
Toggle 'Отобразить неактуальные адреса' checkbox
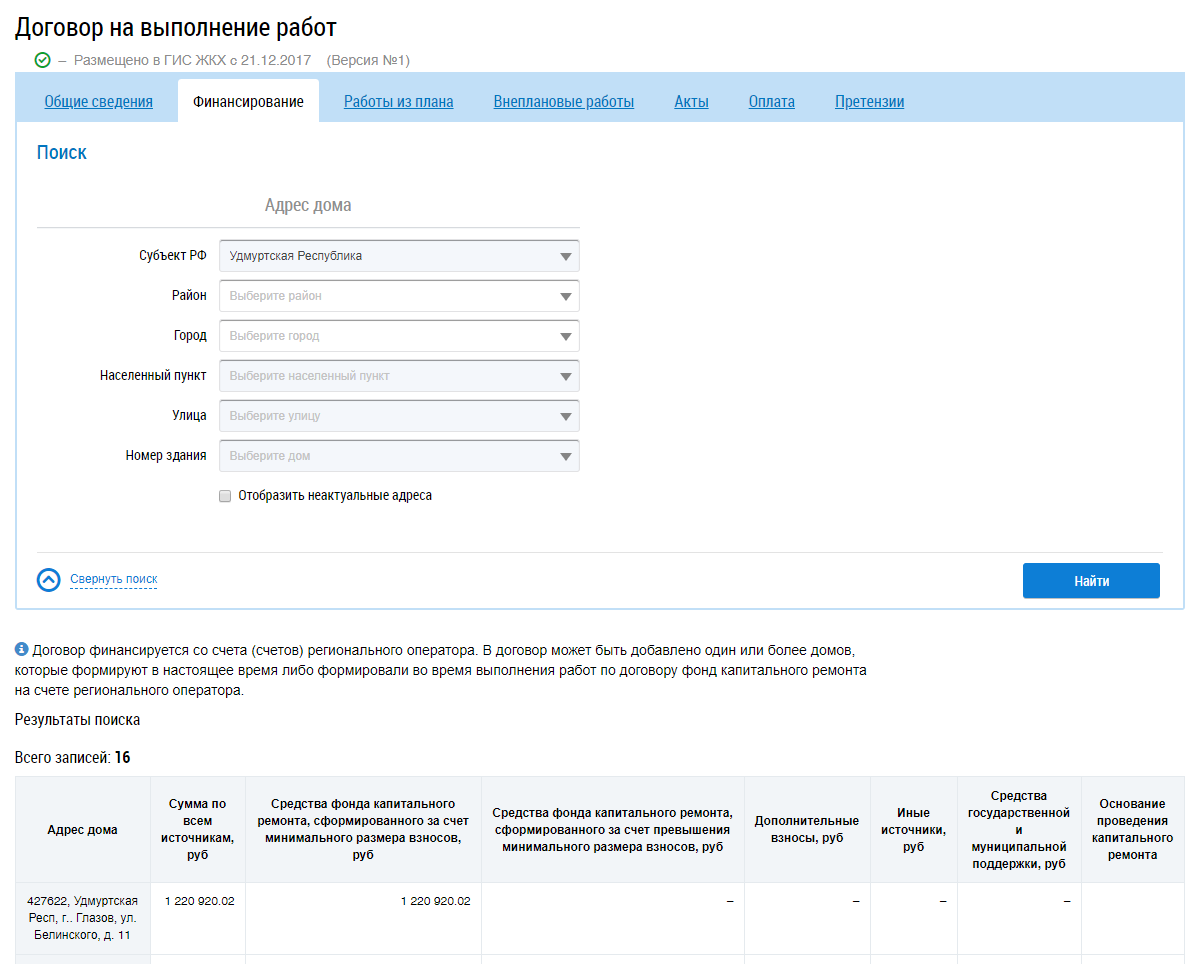pyautogui.click(x=225, y=496)
